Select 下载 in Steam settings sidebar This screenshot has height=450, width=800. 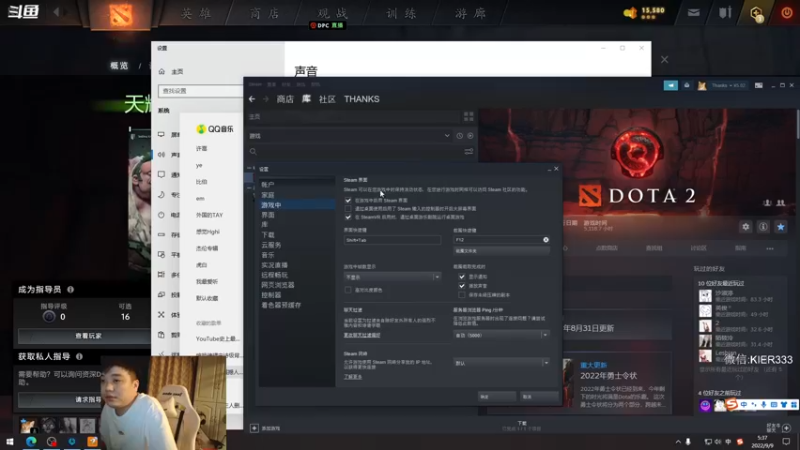[x=268, y=235]
